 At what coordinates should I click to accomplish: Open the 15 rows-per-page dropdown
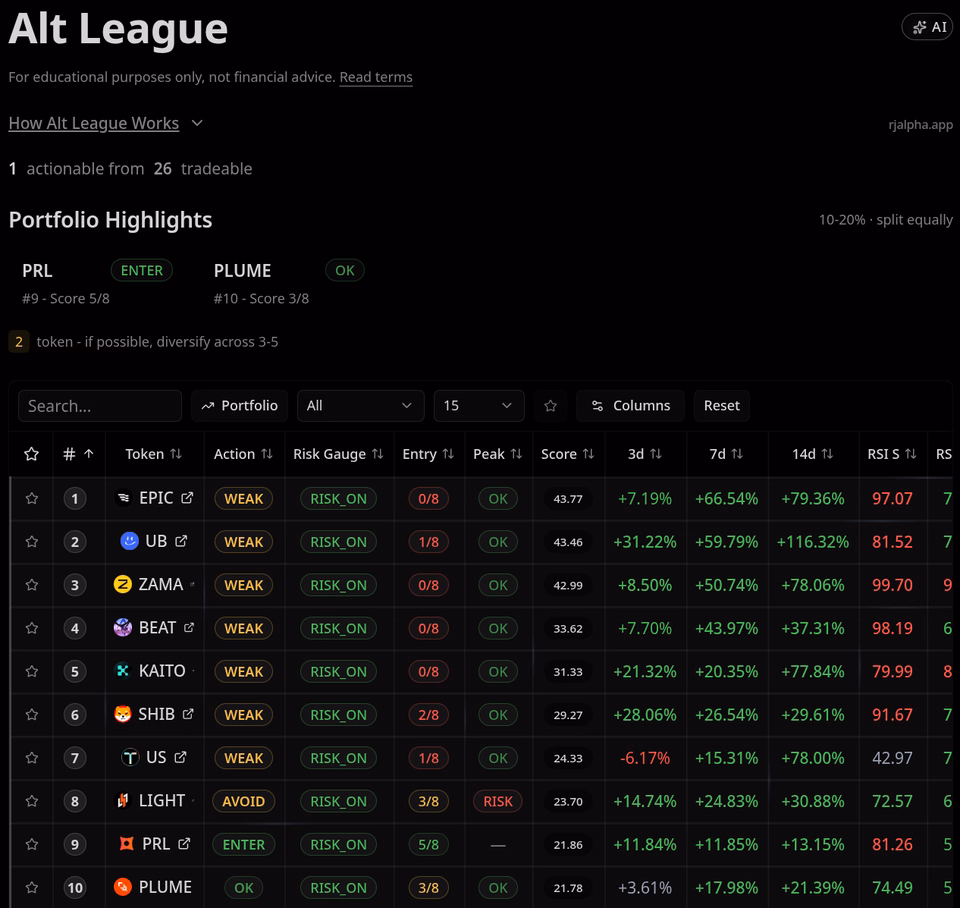(x=479, y=406)
